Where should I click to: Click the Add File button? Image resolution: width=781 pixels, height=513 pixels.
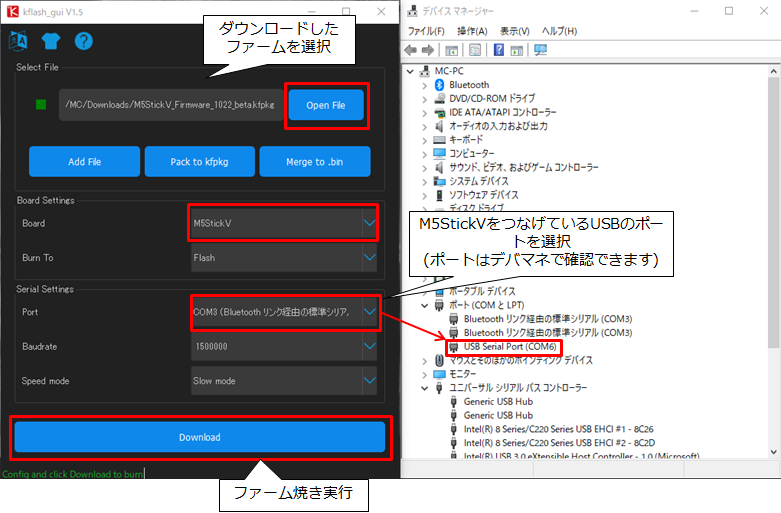(x=84, y=161)
